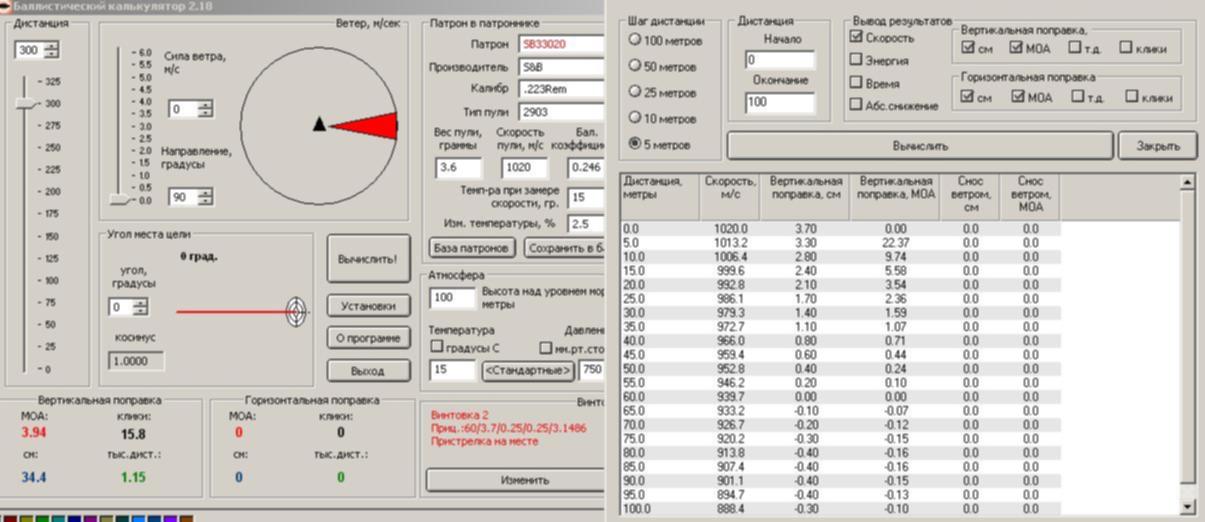Click the target crosshair icon in angle panel
Viewport: 1205px width, 522px height.
296,311
